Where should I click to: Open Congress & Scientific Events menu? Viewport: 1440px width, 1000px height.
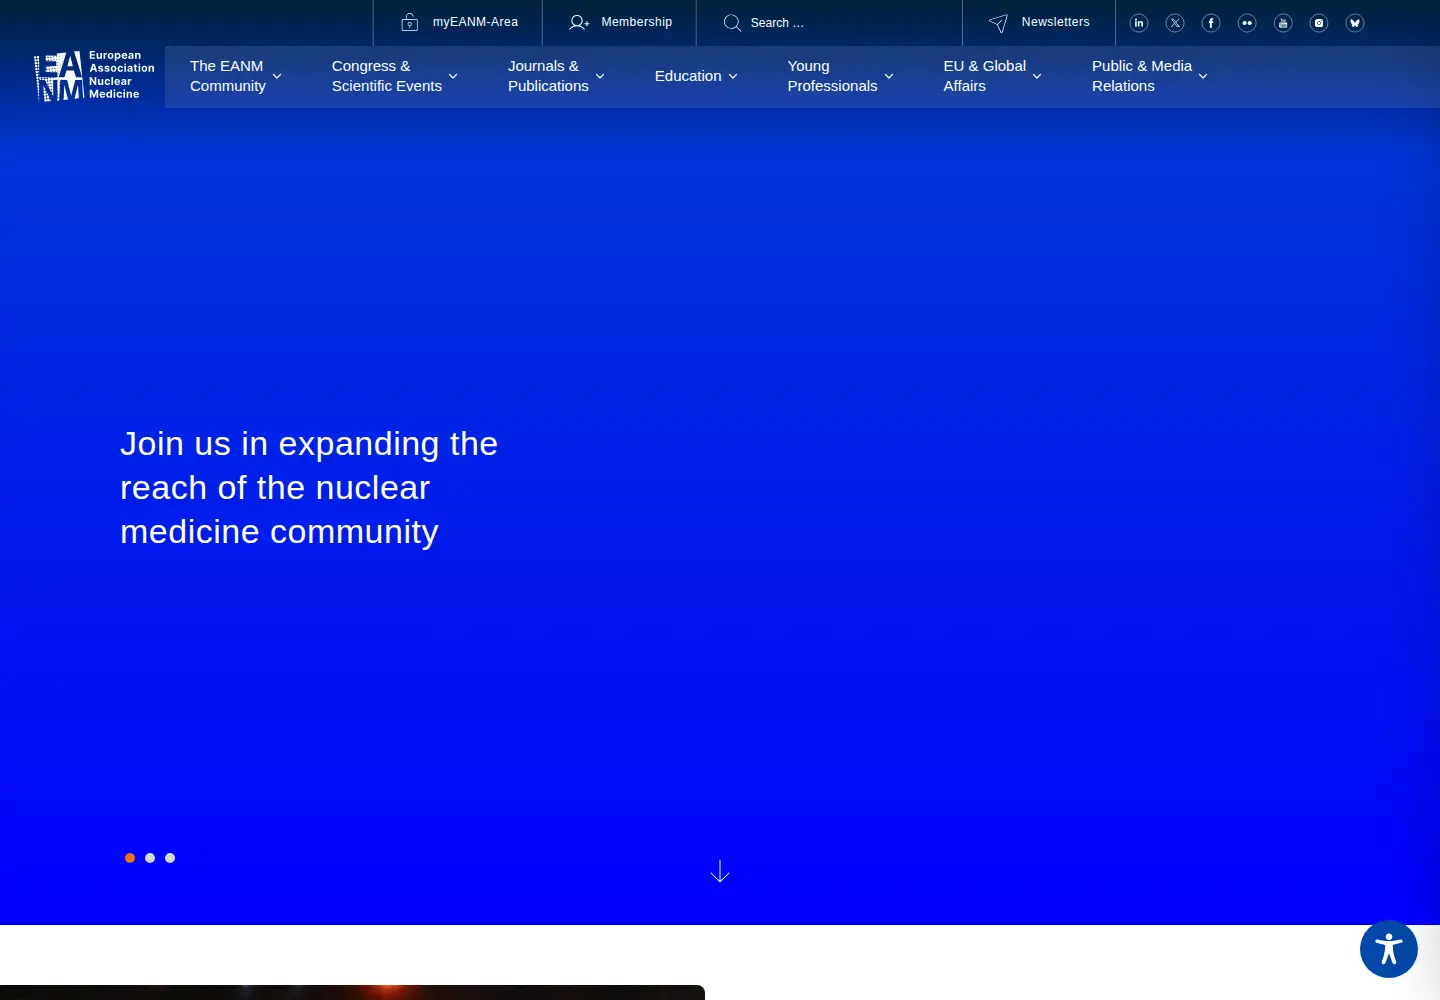tap(387, 76)
